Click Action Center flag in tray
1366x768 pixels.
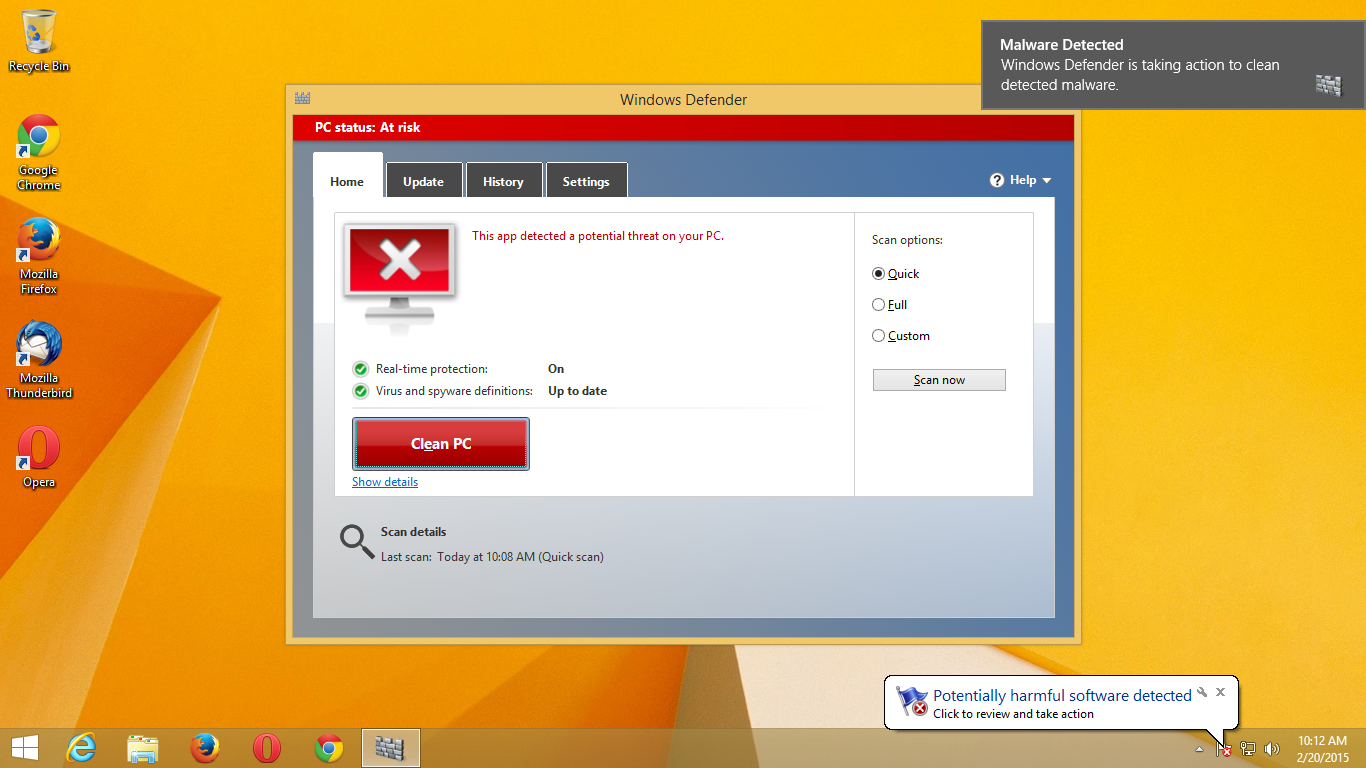coord(1223,748)
